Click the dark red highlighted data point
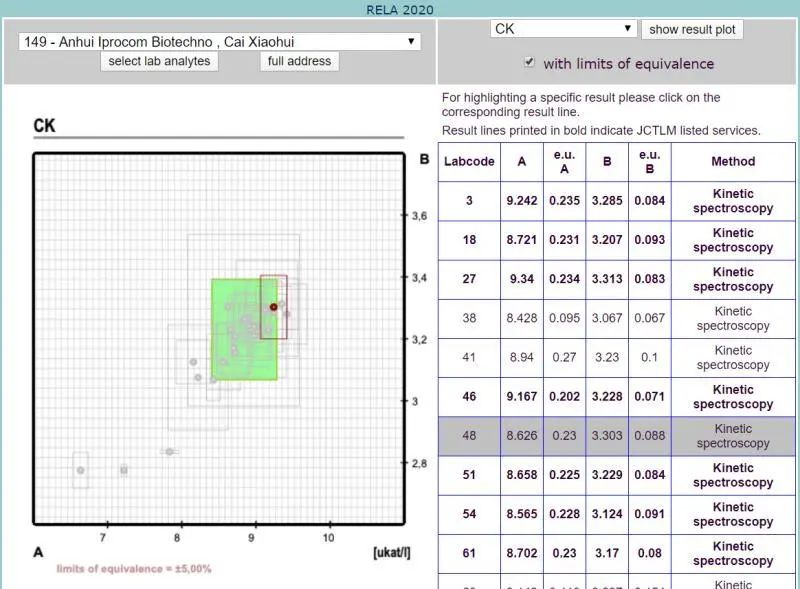 (x=273, y=307)
